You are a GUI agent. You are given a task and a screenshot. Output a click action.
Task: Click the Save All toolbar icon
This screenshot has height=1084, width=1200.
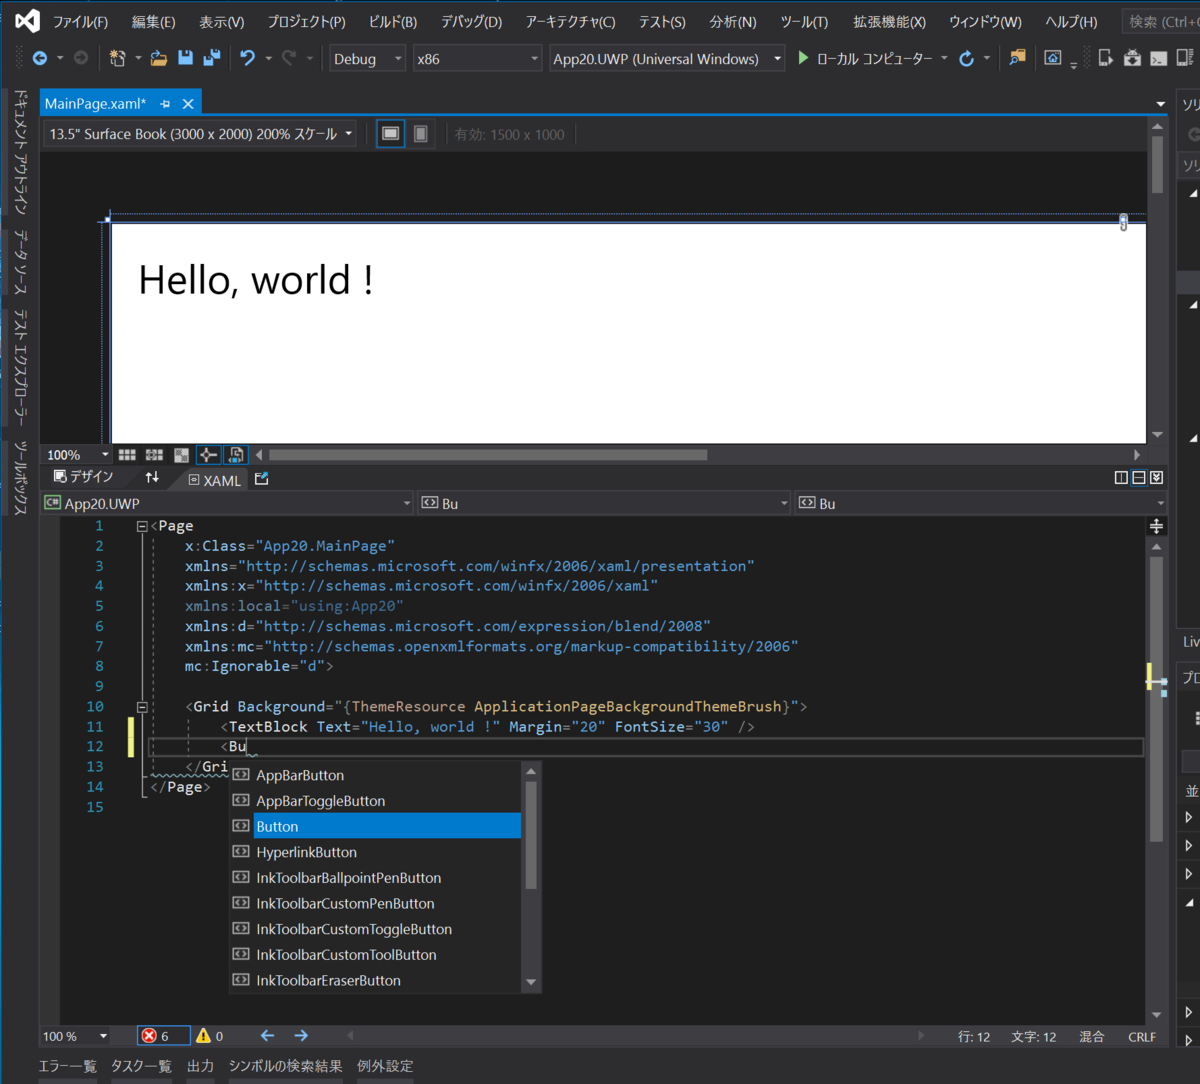(x=212, y=59)
